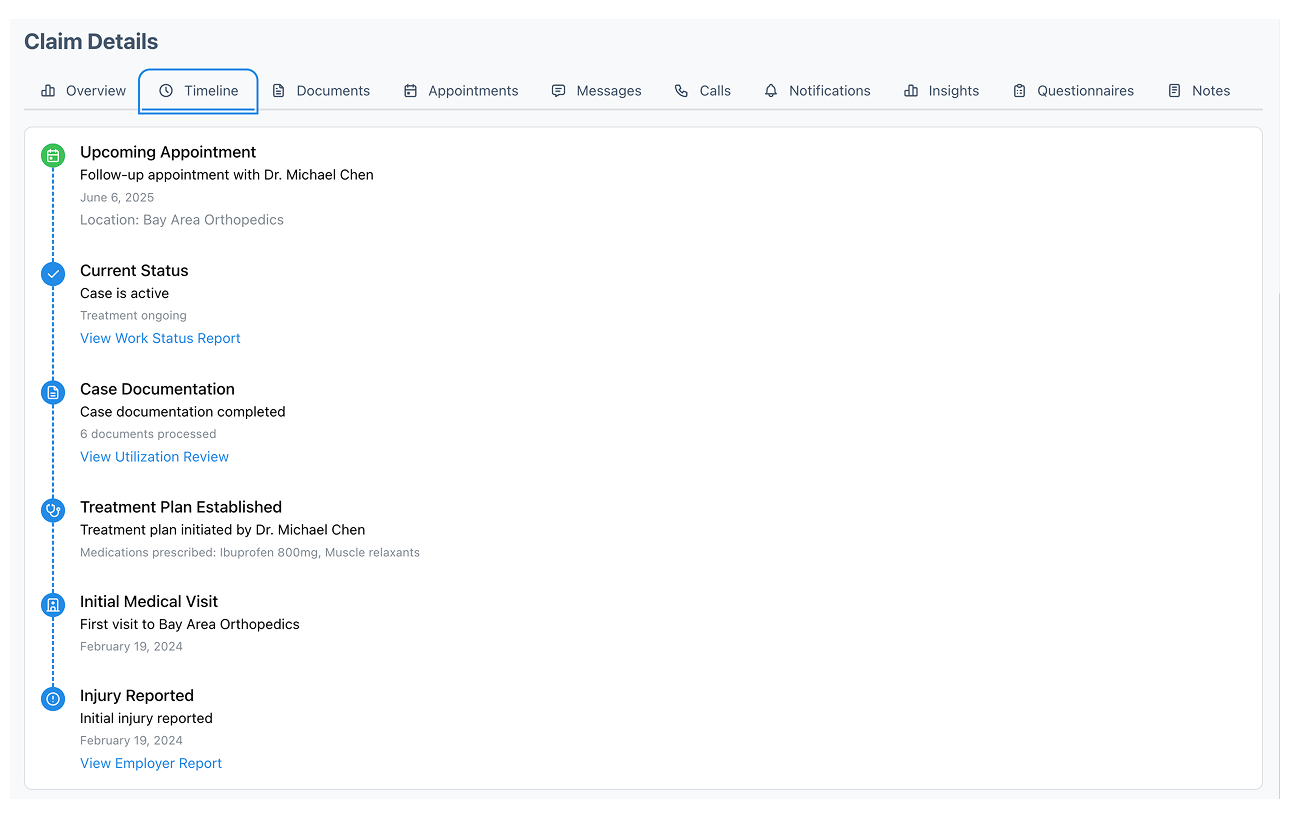Switch to the Overview tab
This screenshot has width=1290, height=818.
(x=83, y=90)
